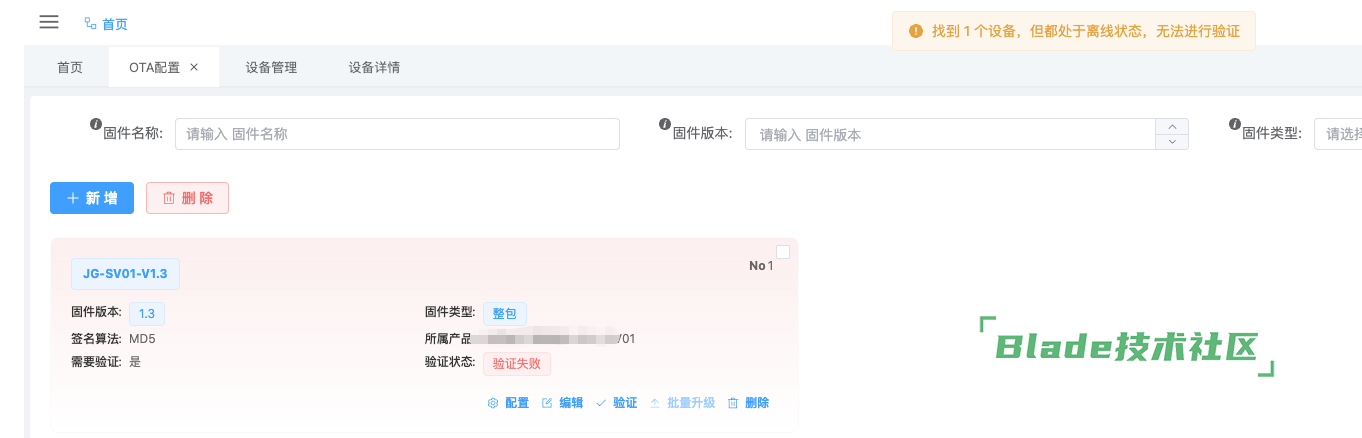Decrease 固件版本 with stepper down arrow
Image resolution: width=1362 pixels, height=438 pixels.
tap(1172, 142)
